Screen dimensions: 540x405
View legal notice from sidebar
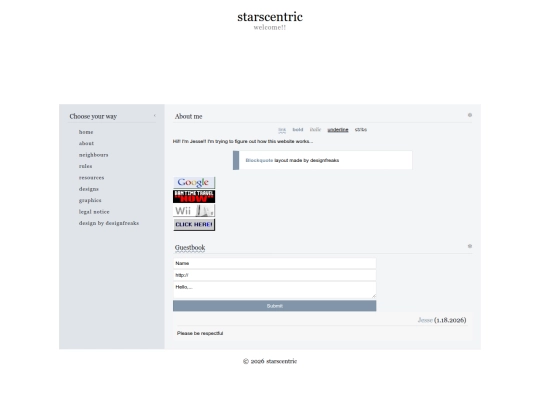click(94, 212)
